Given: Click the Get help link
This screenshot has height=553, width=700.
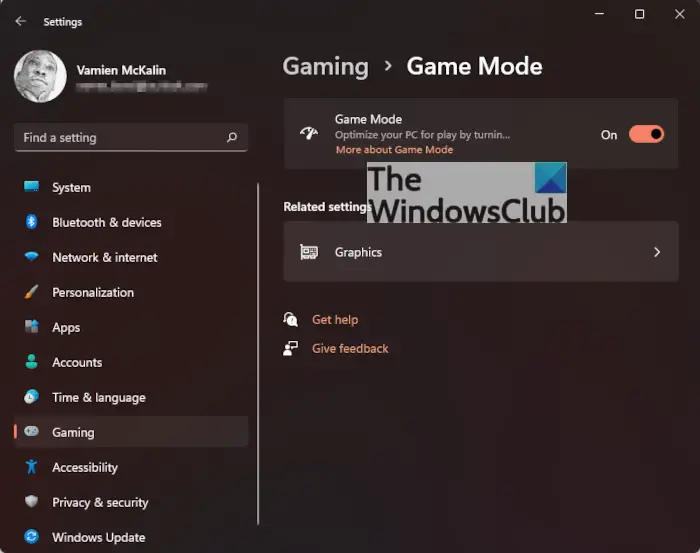Looking at the screenshot, I should click(x=335, y=320).
